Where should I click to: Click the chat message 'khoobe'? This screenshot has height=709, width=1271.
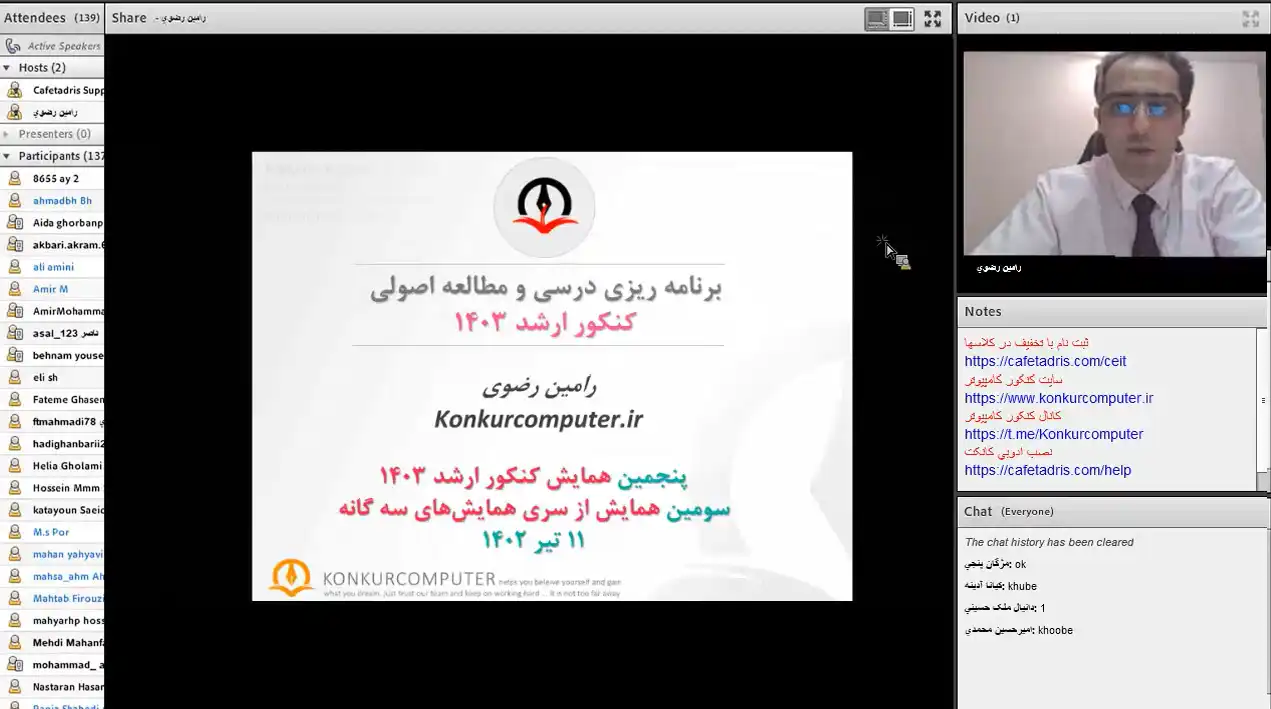coord(1055,630)
